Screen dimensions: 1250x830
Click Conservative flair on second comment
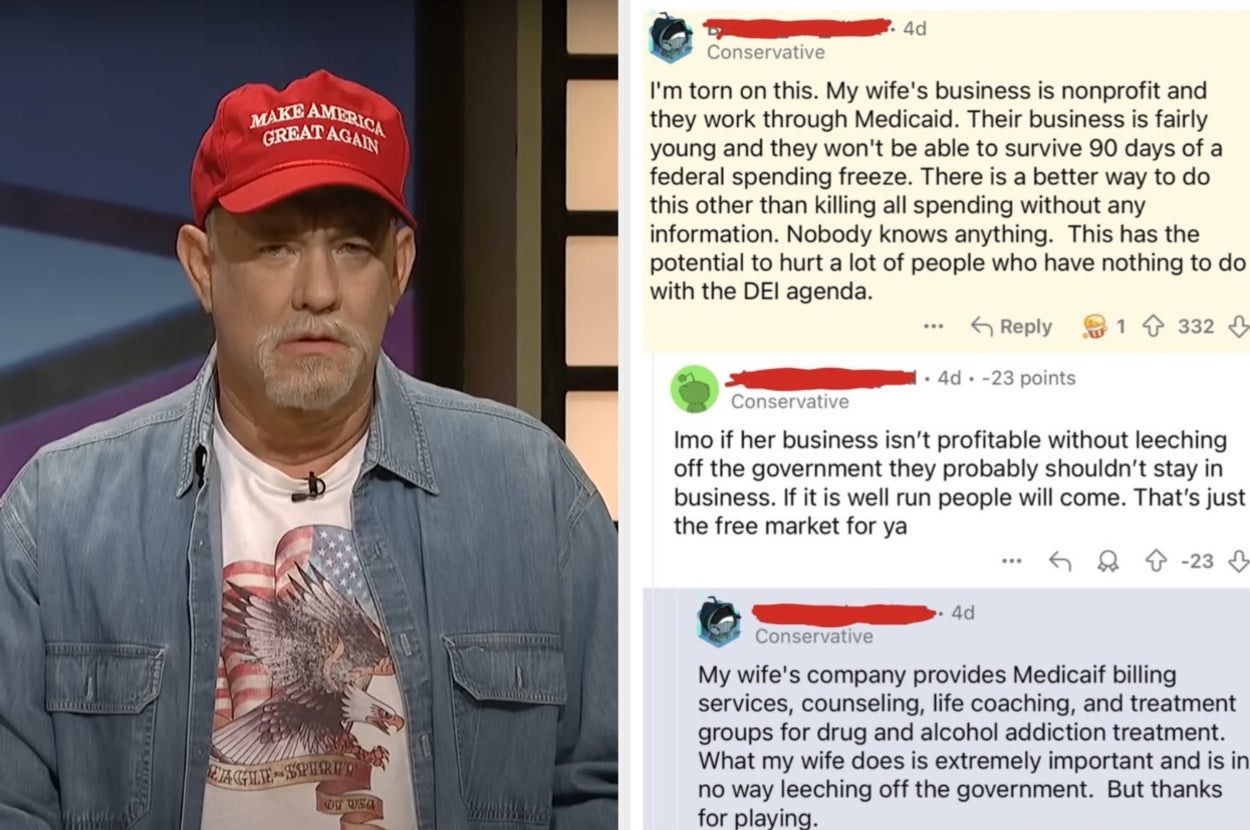790,401
